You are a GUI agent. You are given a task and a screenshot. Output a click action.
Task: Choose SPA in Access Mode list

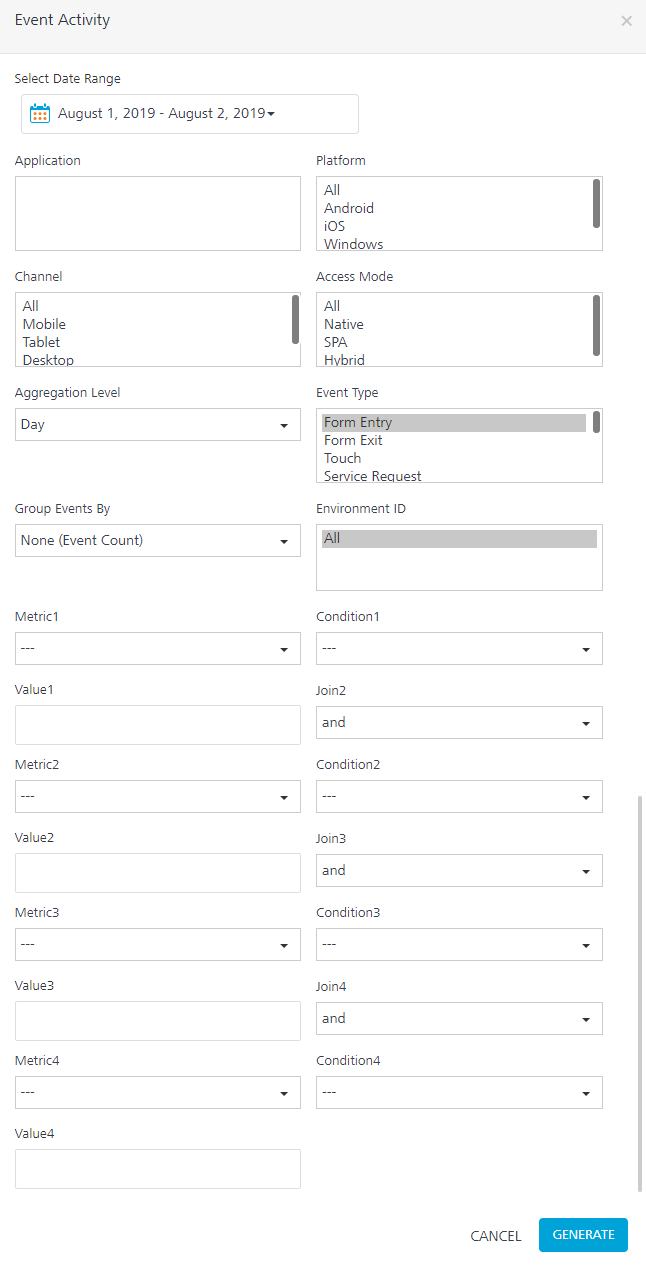click(x=336, y=342)
